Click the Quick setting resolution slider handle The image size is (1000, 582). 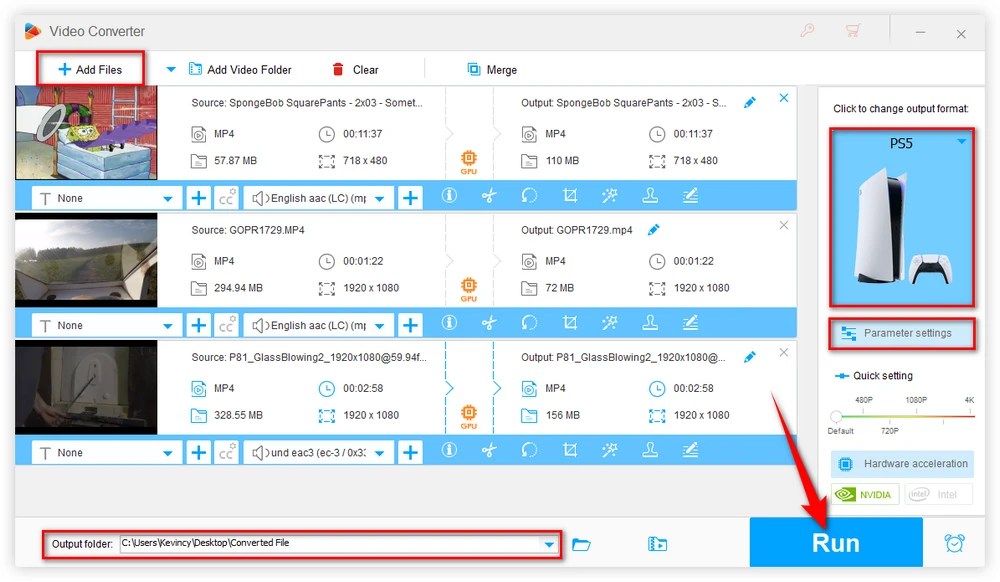click(x=836, y=416)
